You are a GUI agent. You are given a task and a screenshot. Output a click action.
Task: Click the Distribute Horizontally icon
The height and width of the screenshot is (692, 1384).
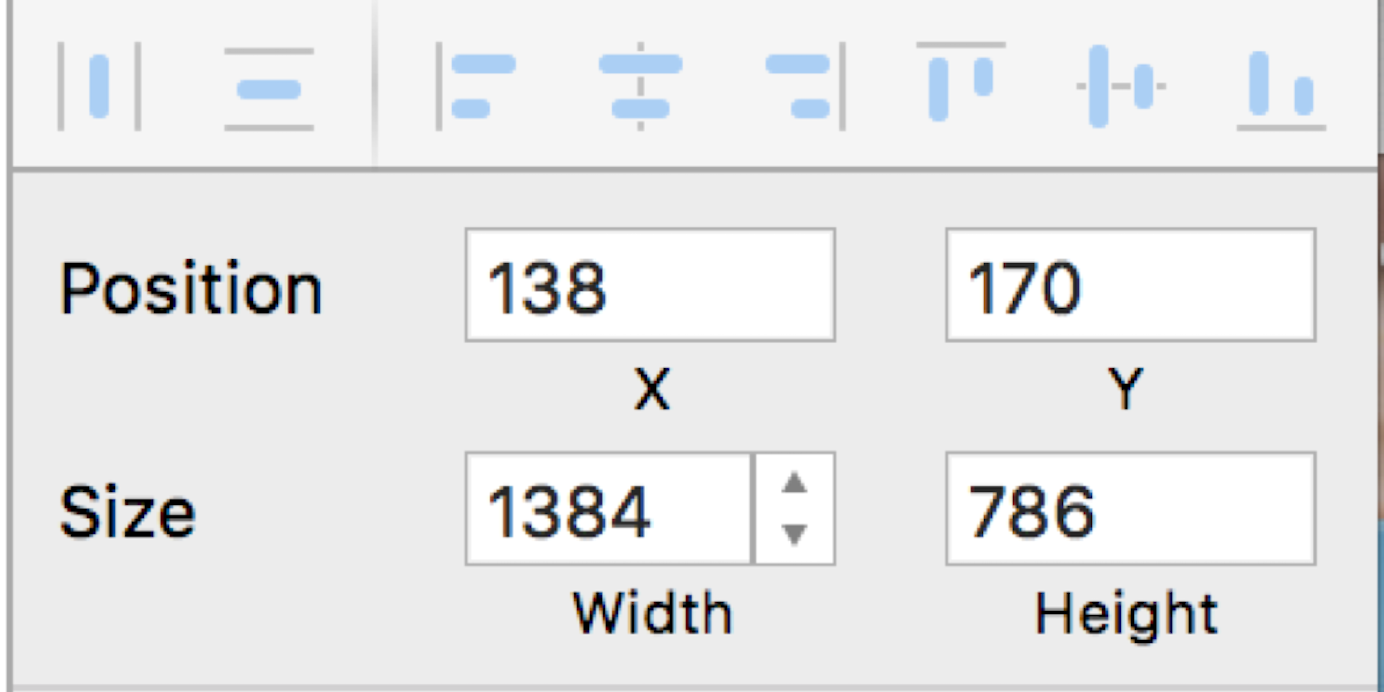[x=98, y=88]
